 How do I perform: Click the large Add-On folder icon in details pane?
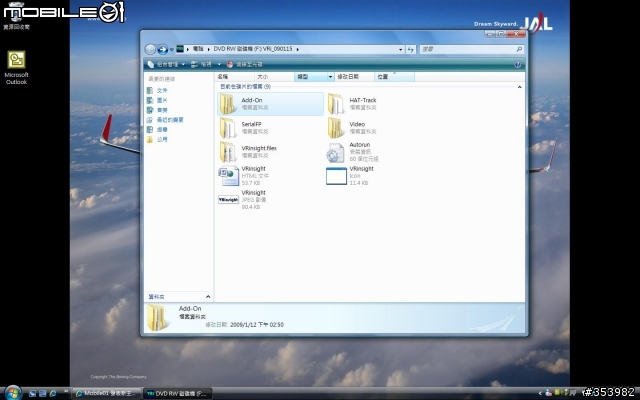point(158,318)
